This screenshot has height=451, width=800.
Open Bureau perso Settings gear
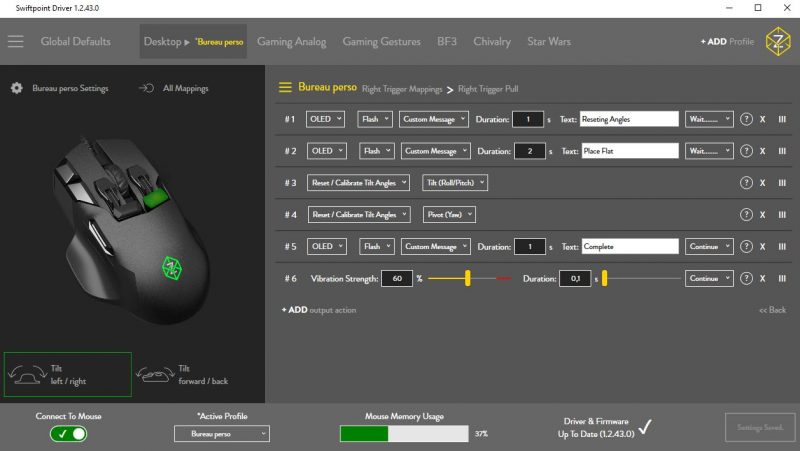click(16, 88)
